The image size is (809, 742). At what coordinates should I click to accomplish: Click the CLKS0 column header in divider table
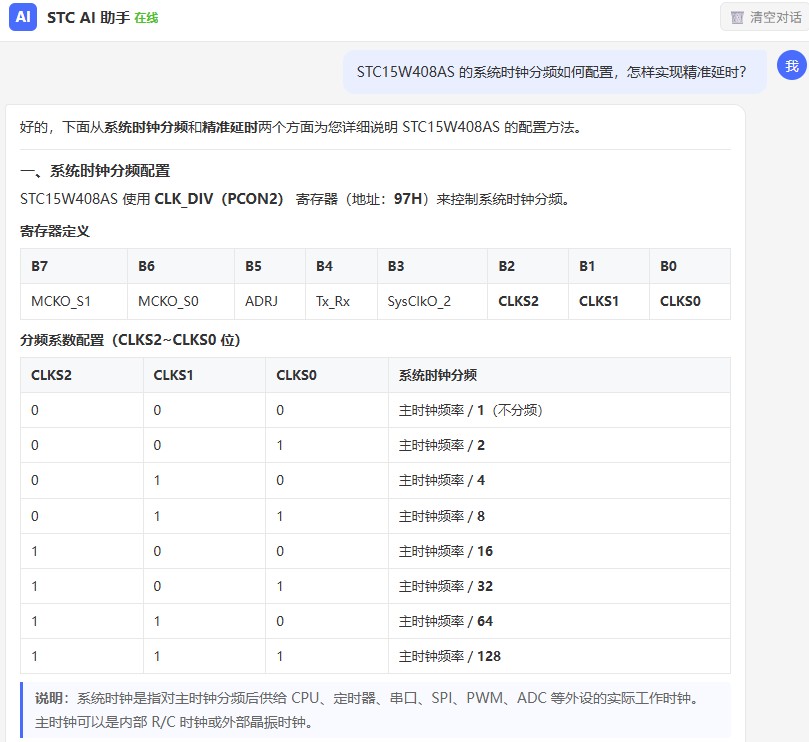click(x=327, y=375)
